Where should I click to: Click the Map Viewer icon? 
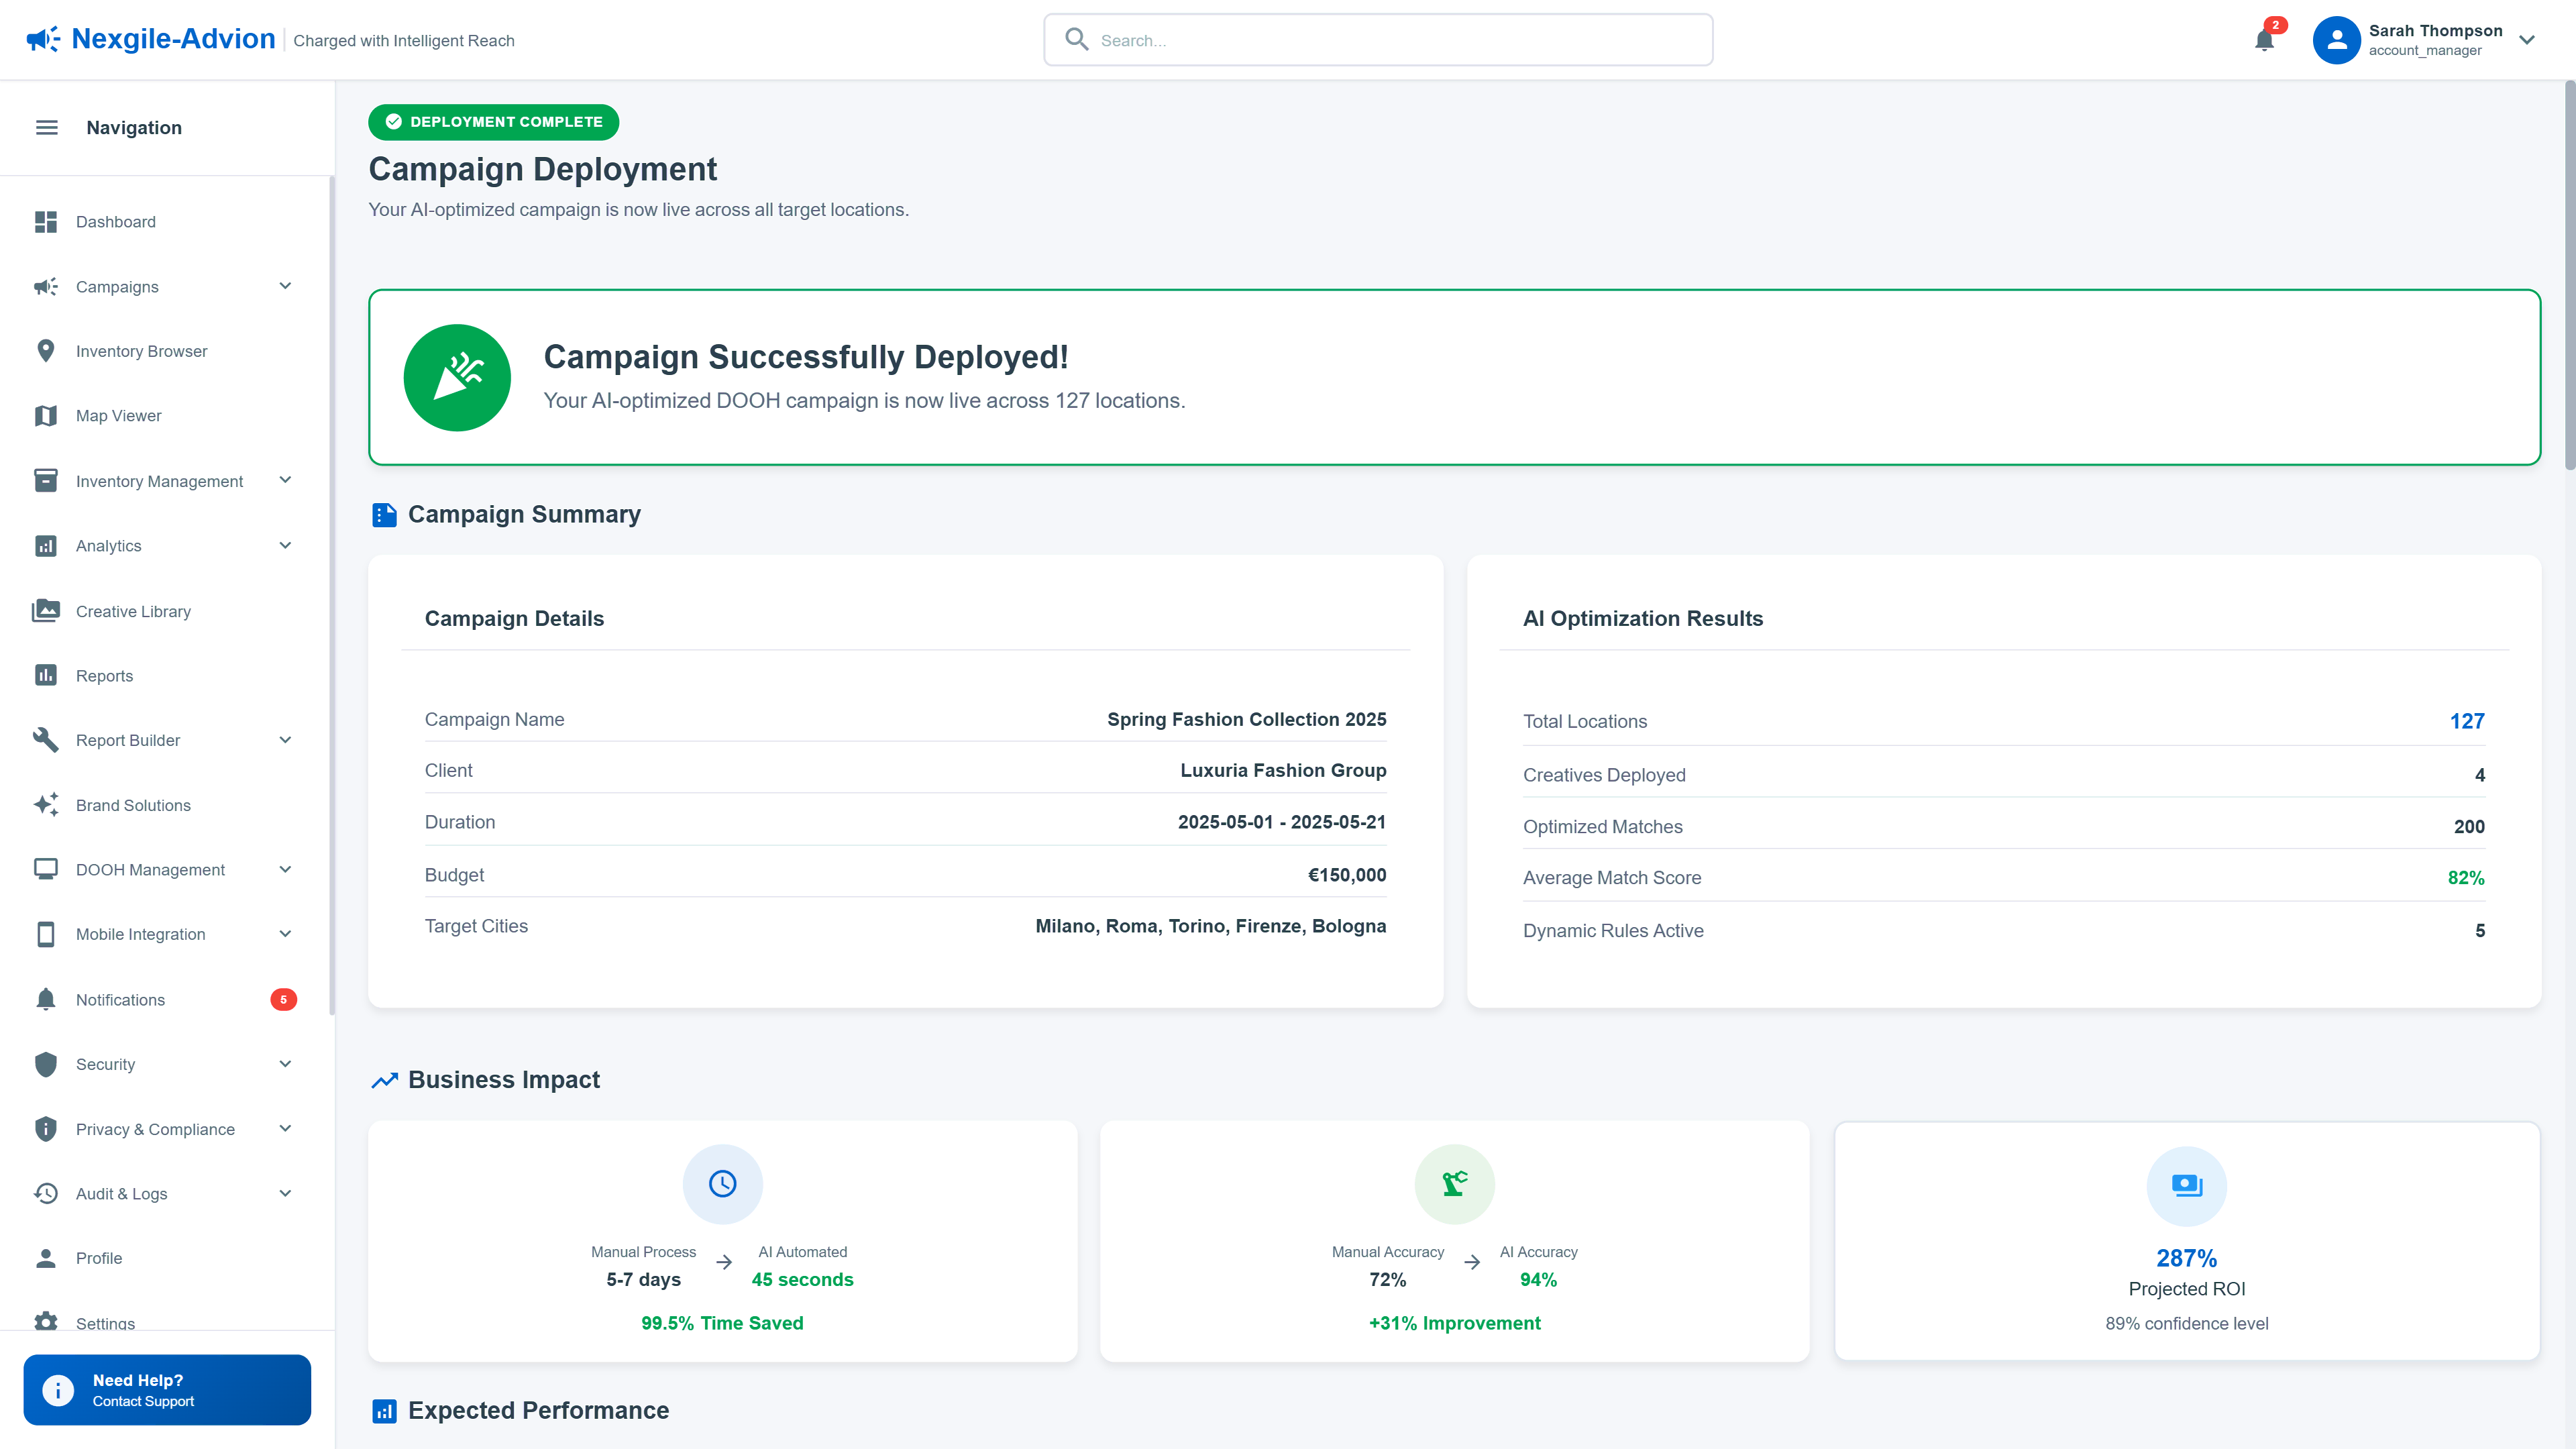46,416
